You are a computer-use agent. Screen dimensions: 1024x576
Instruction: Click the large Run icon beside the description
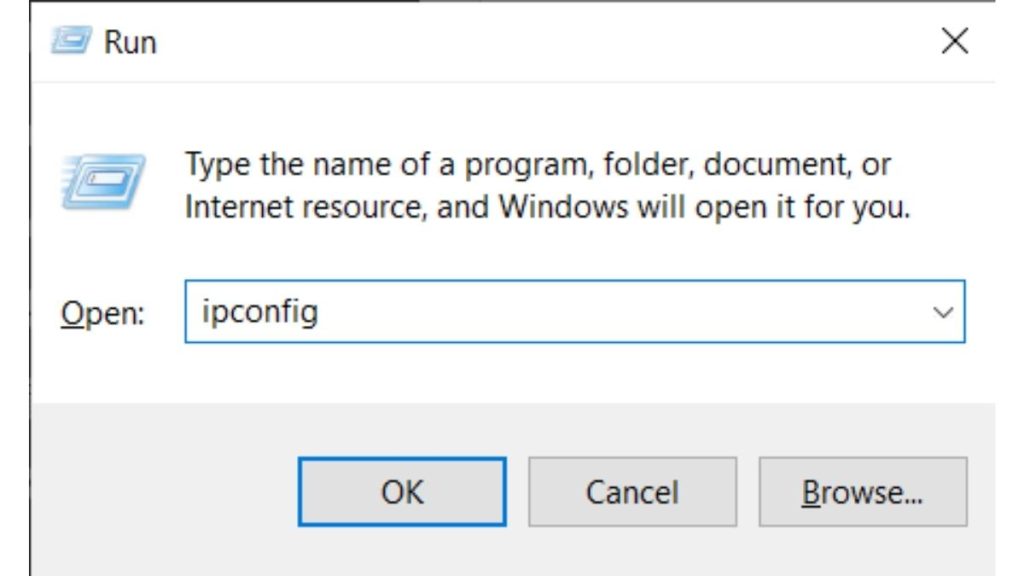point(103,182)
